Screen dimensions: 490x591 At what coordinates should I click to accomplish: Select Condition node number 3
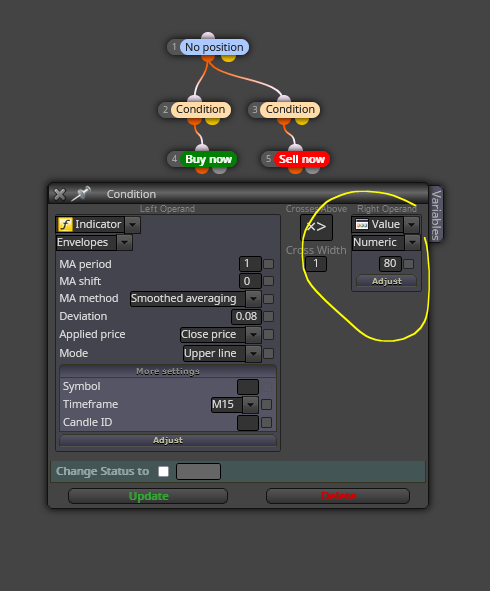(x=290, y=109)
